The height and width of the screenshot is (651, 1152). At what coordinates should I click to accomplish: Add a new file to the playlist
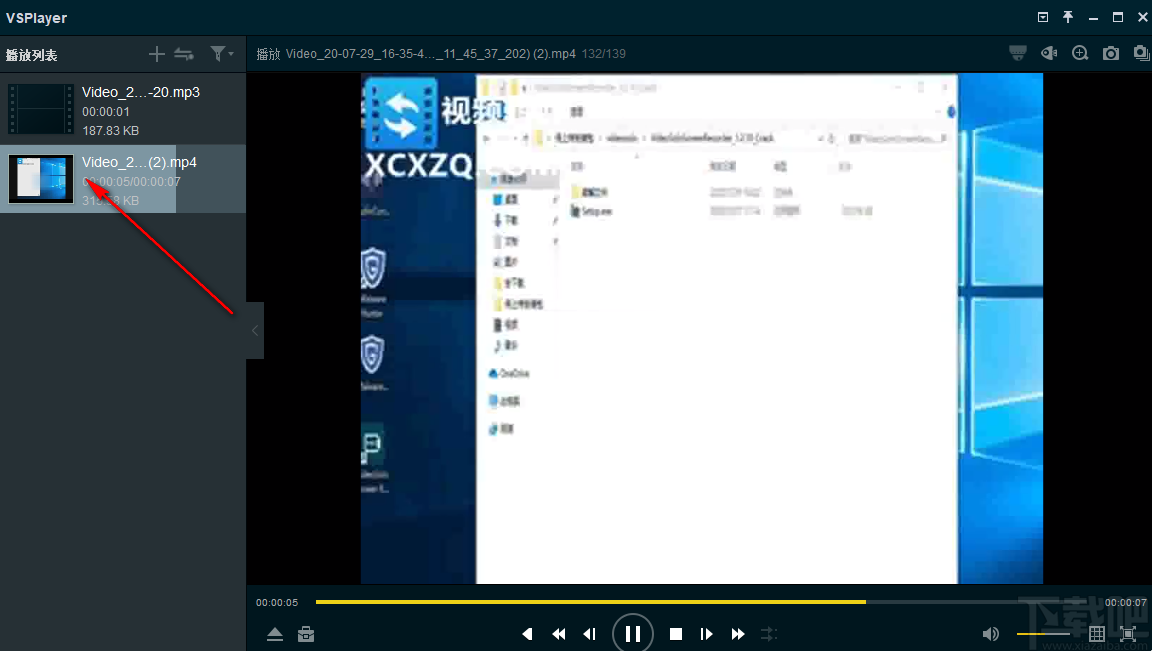pyautogui.click(x=156, y=54)
